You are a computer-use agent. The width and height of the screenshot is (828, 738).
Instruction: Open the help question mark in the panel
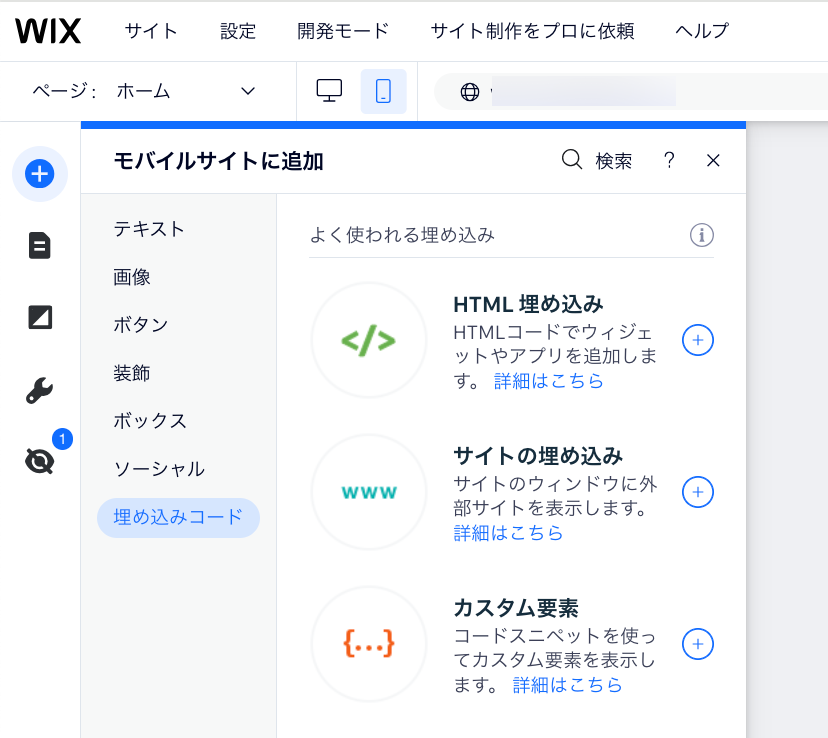coord(669,160)
